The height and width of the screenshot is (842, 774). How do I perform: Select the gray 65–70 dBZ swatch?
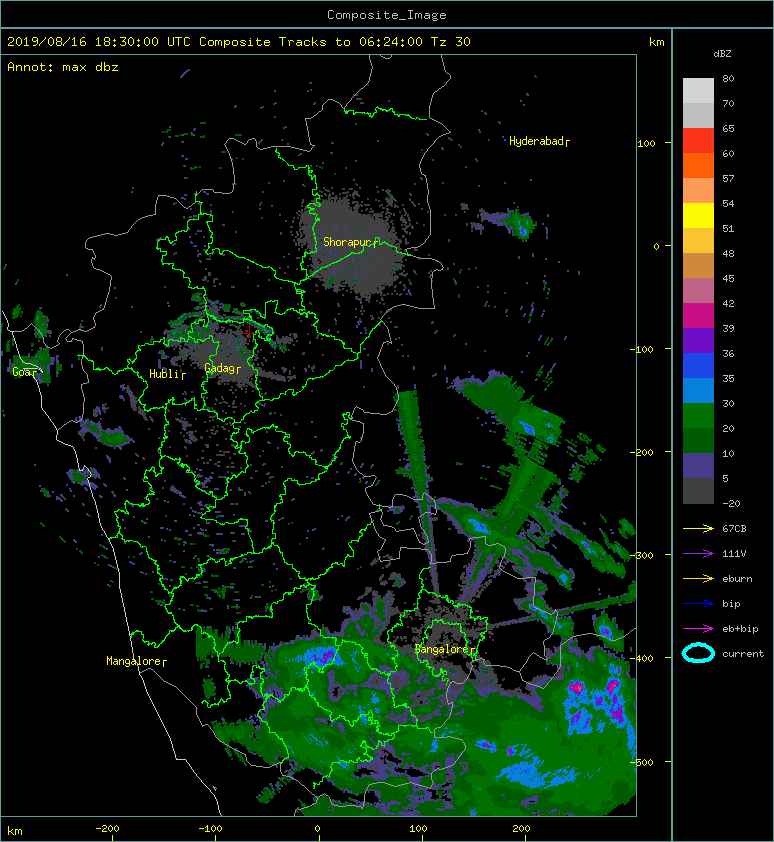[x=698, y=115]
